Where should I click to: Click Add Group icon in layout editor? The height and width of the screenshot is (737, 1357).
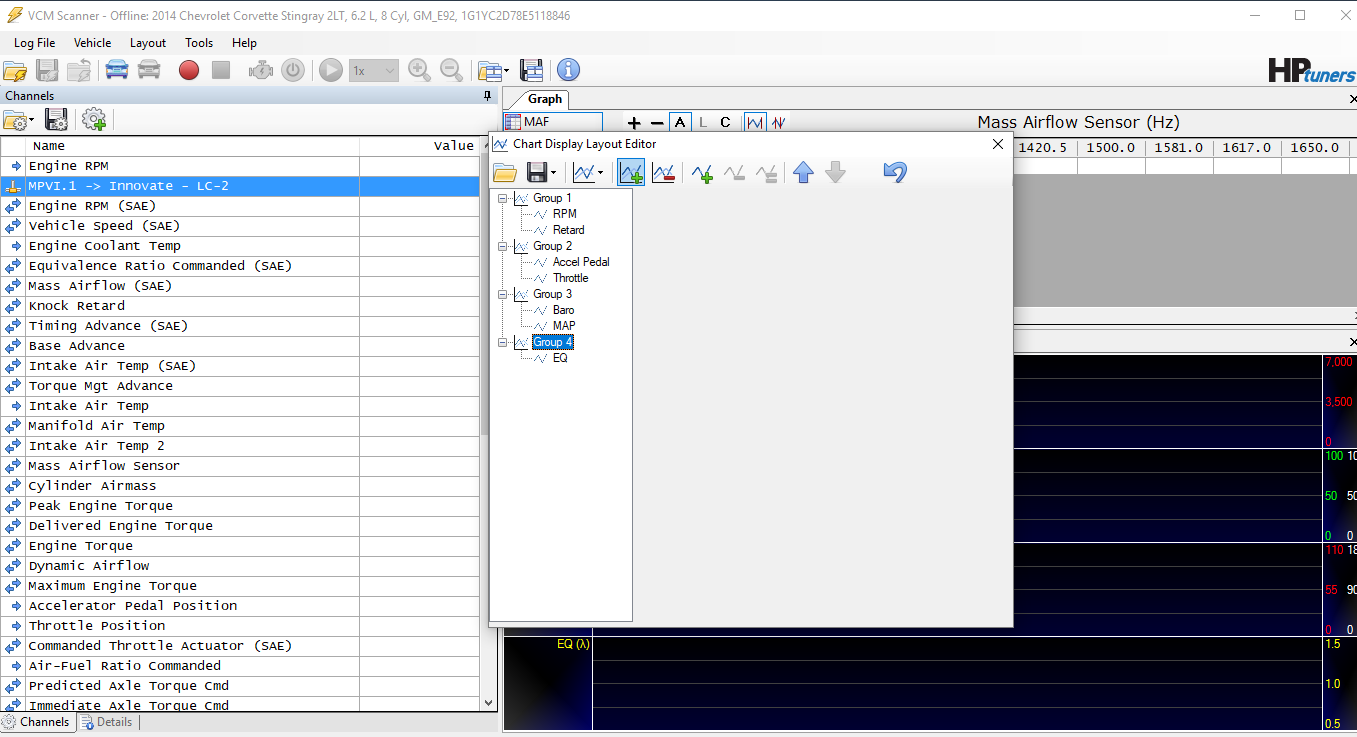630,173
